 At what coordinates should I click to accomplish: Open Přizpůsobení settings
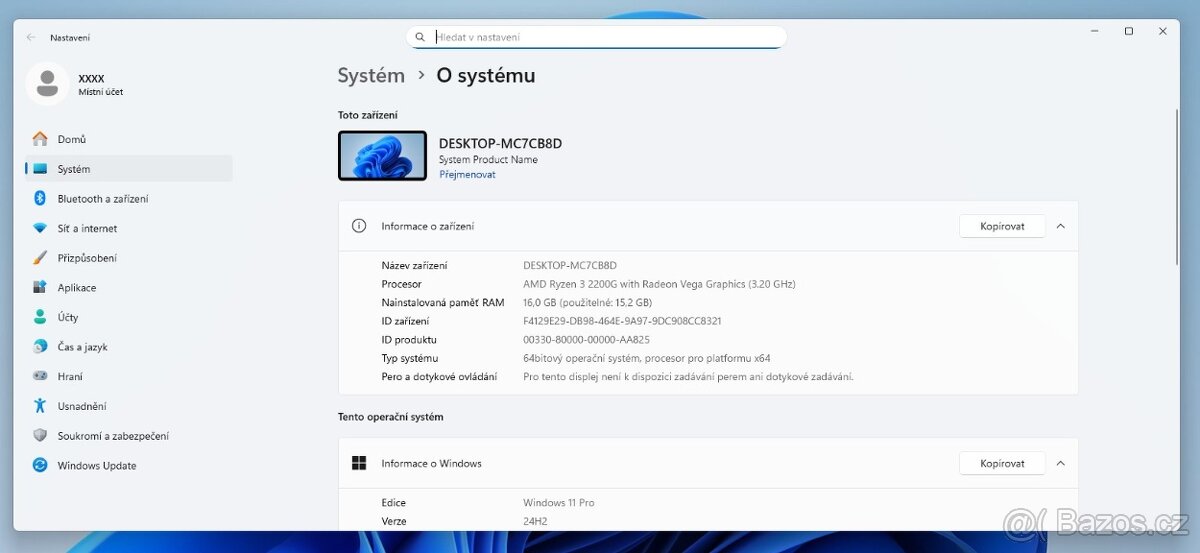tap(129, 258)
